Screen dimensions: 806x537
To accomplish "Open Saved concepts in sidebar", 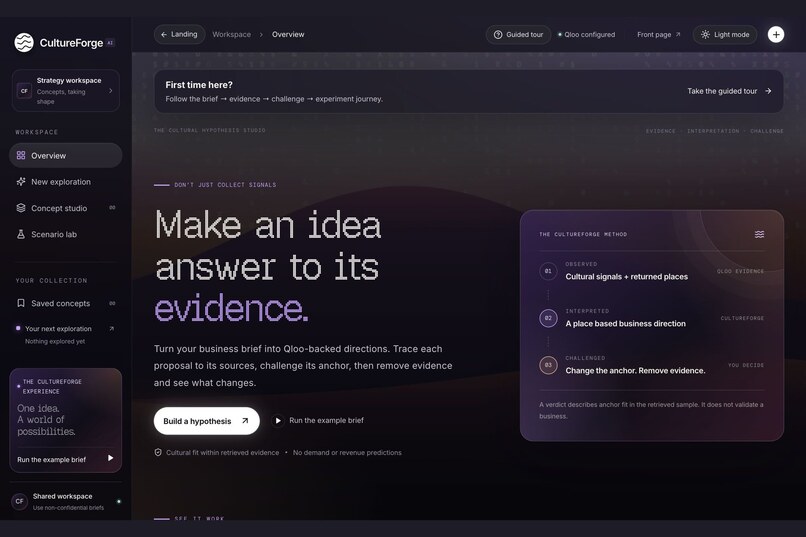I will (66, 303).
